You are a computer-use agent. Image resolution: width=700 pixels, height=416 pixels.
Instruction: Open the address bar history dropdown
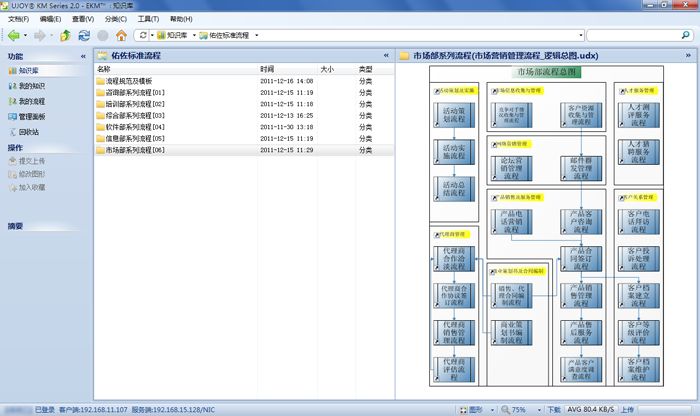[x=580, y=35]
